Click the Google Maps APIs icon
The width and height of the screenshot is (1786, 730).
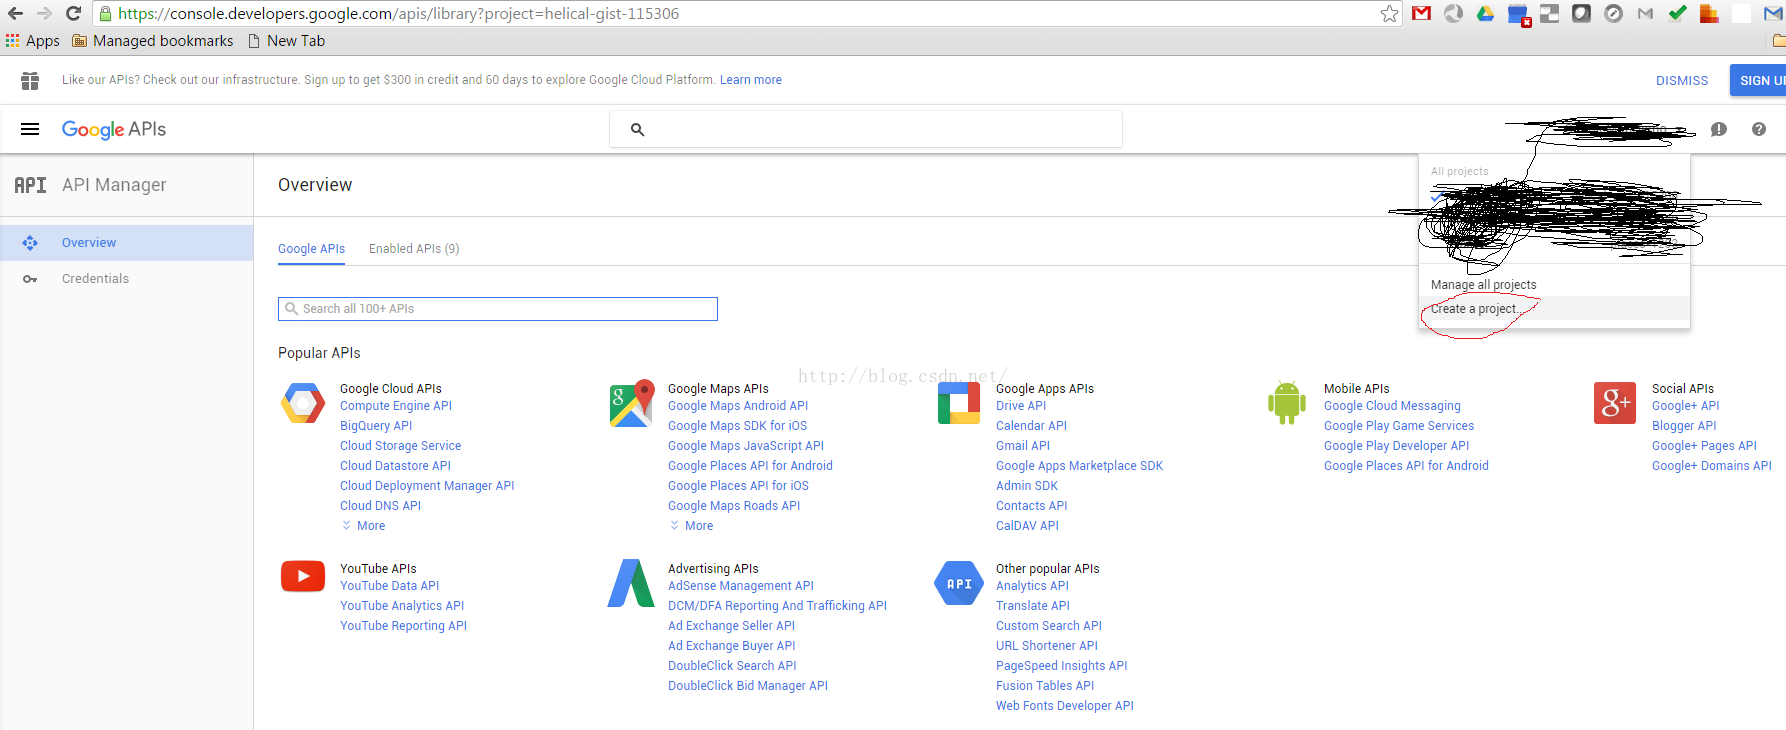coord(632,403)
